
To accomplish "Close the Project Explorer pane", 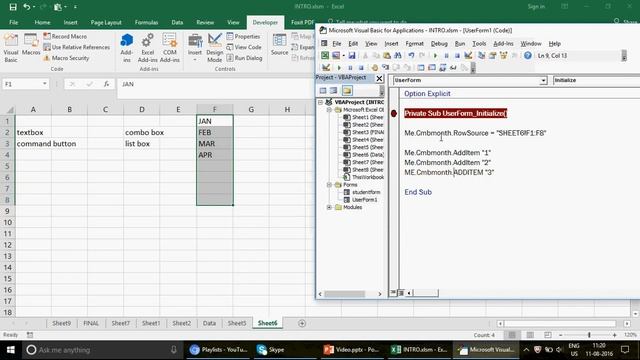I will [x=379, y=78].
